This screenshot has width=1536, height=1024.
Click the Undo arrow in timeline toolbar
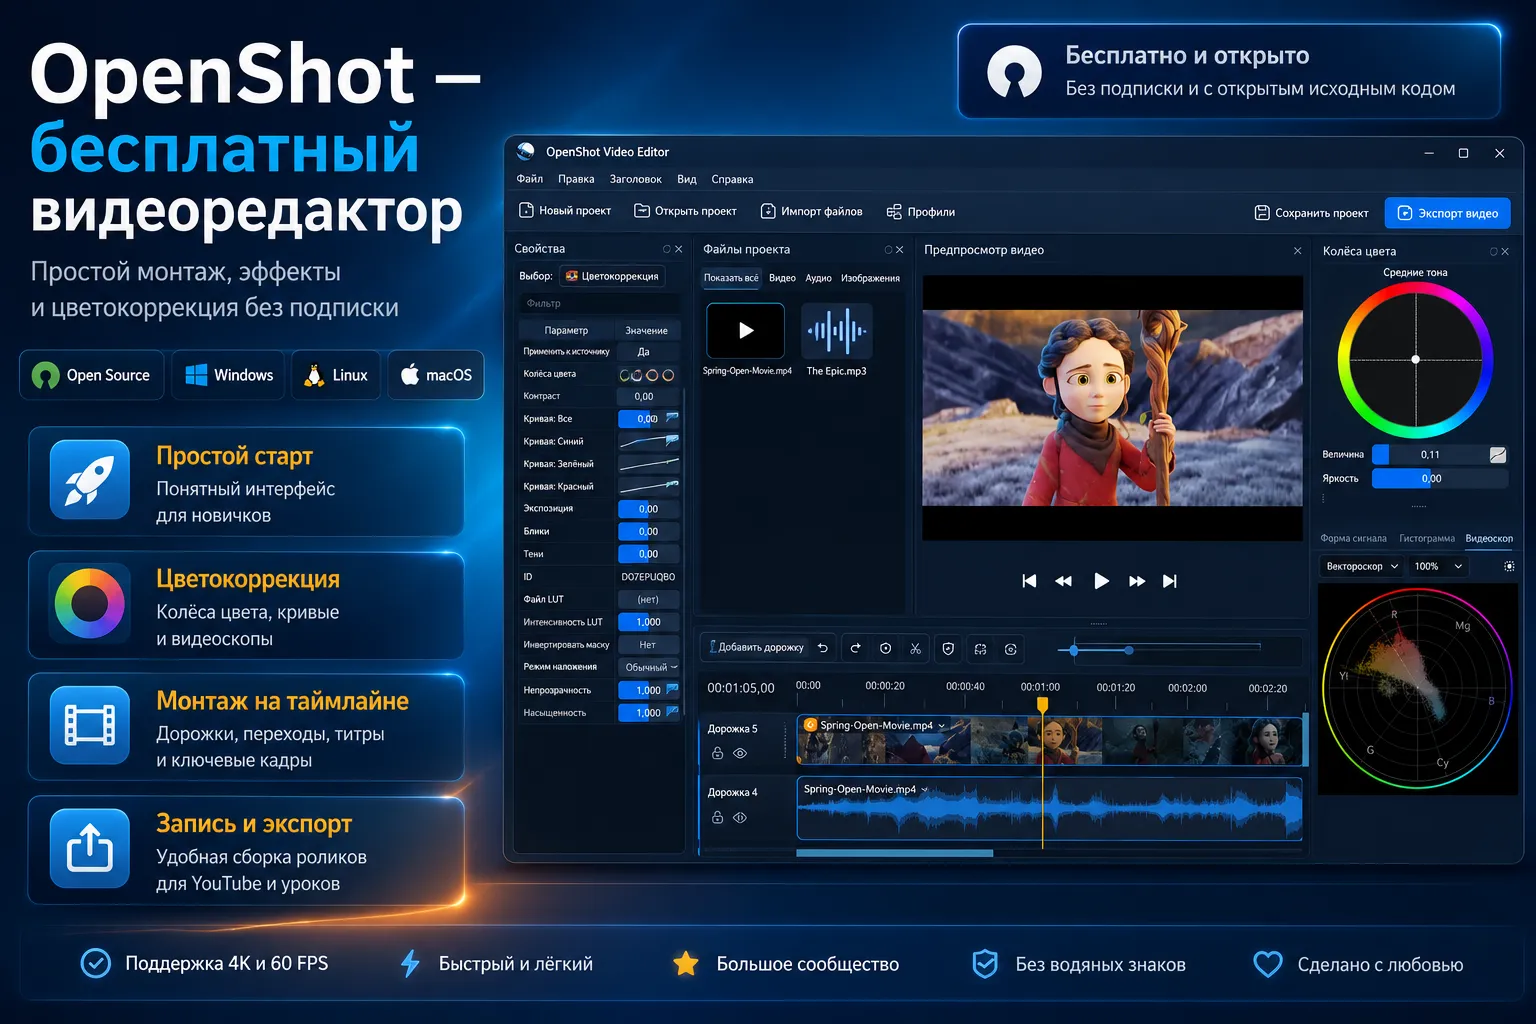[822, 648]
